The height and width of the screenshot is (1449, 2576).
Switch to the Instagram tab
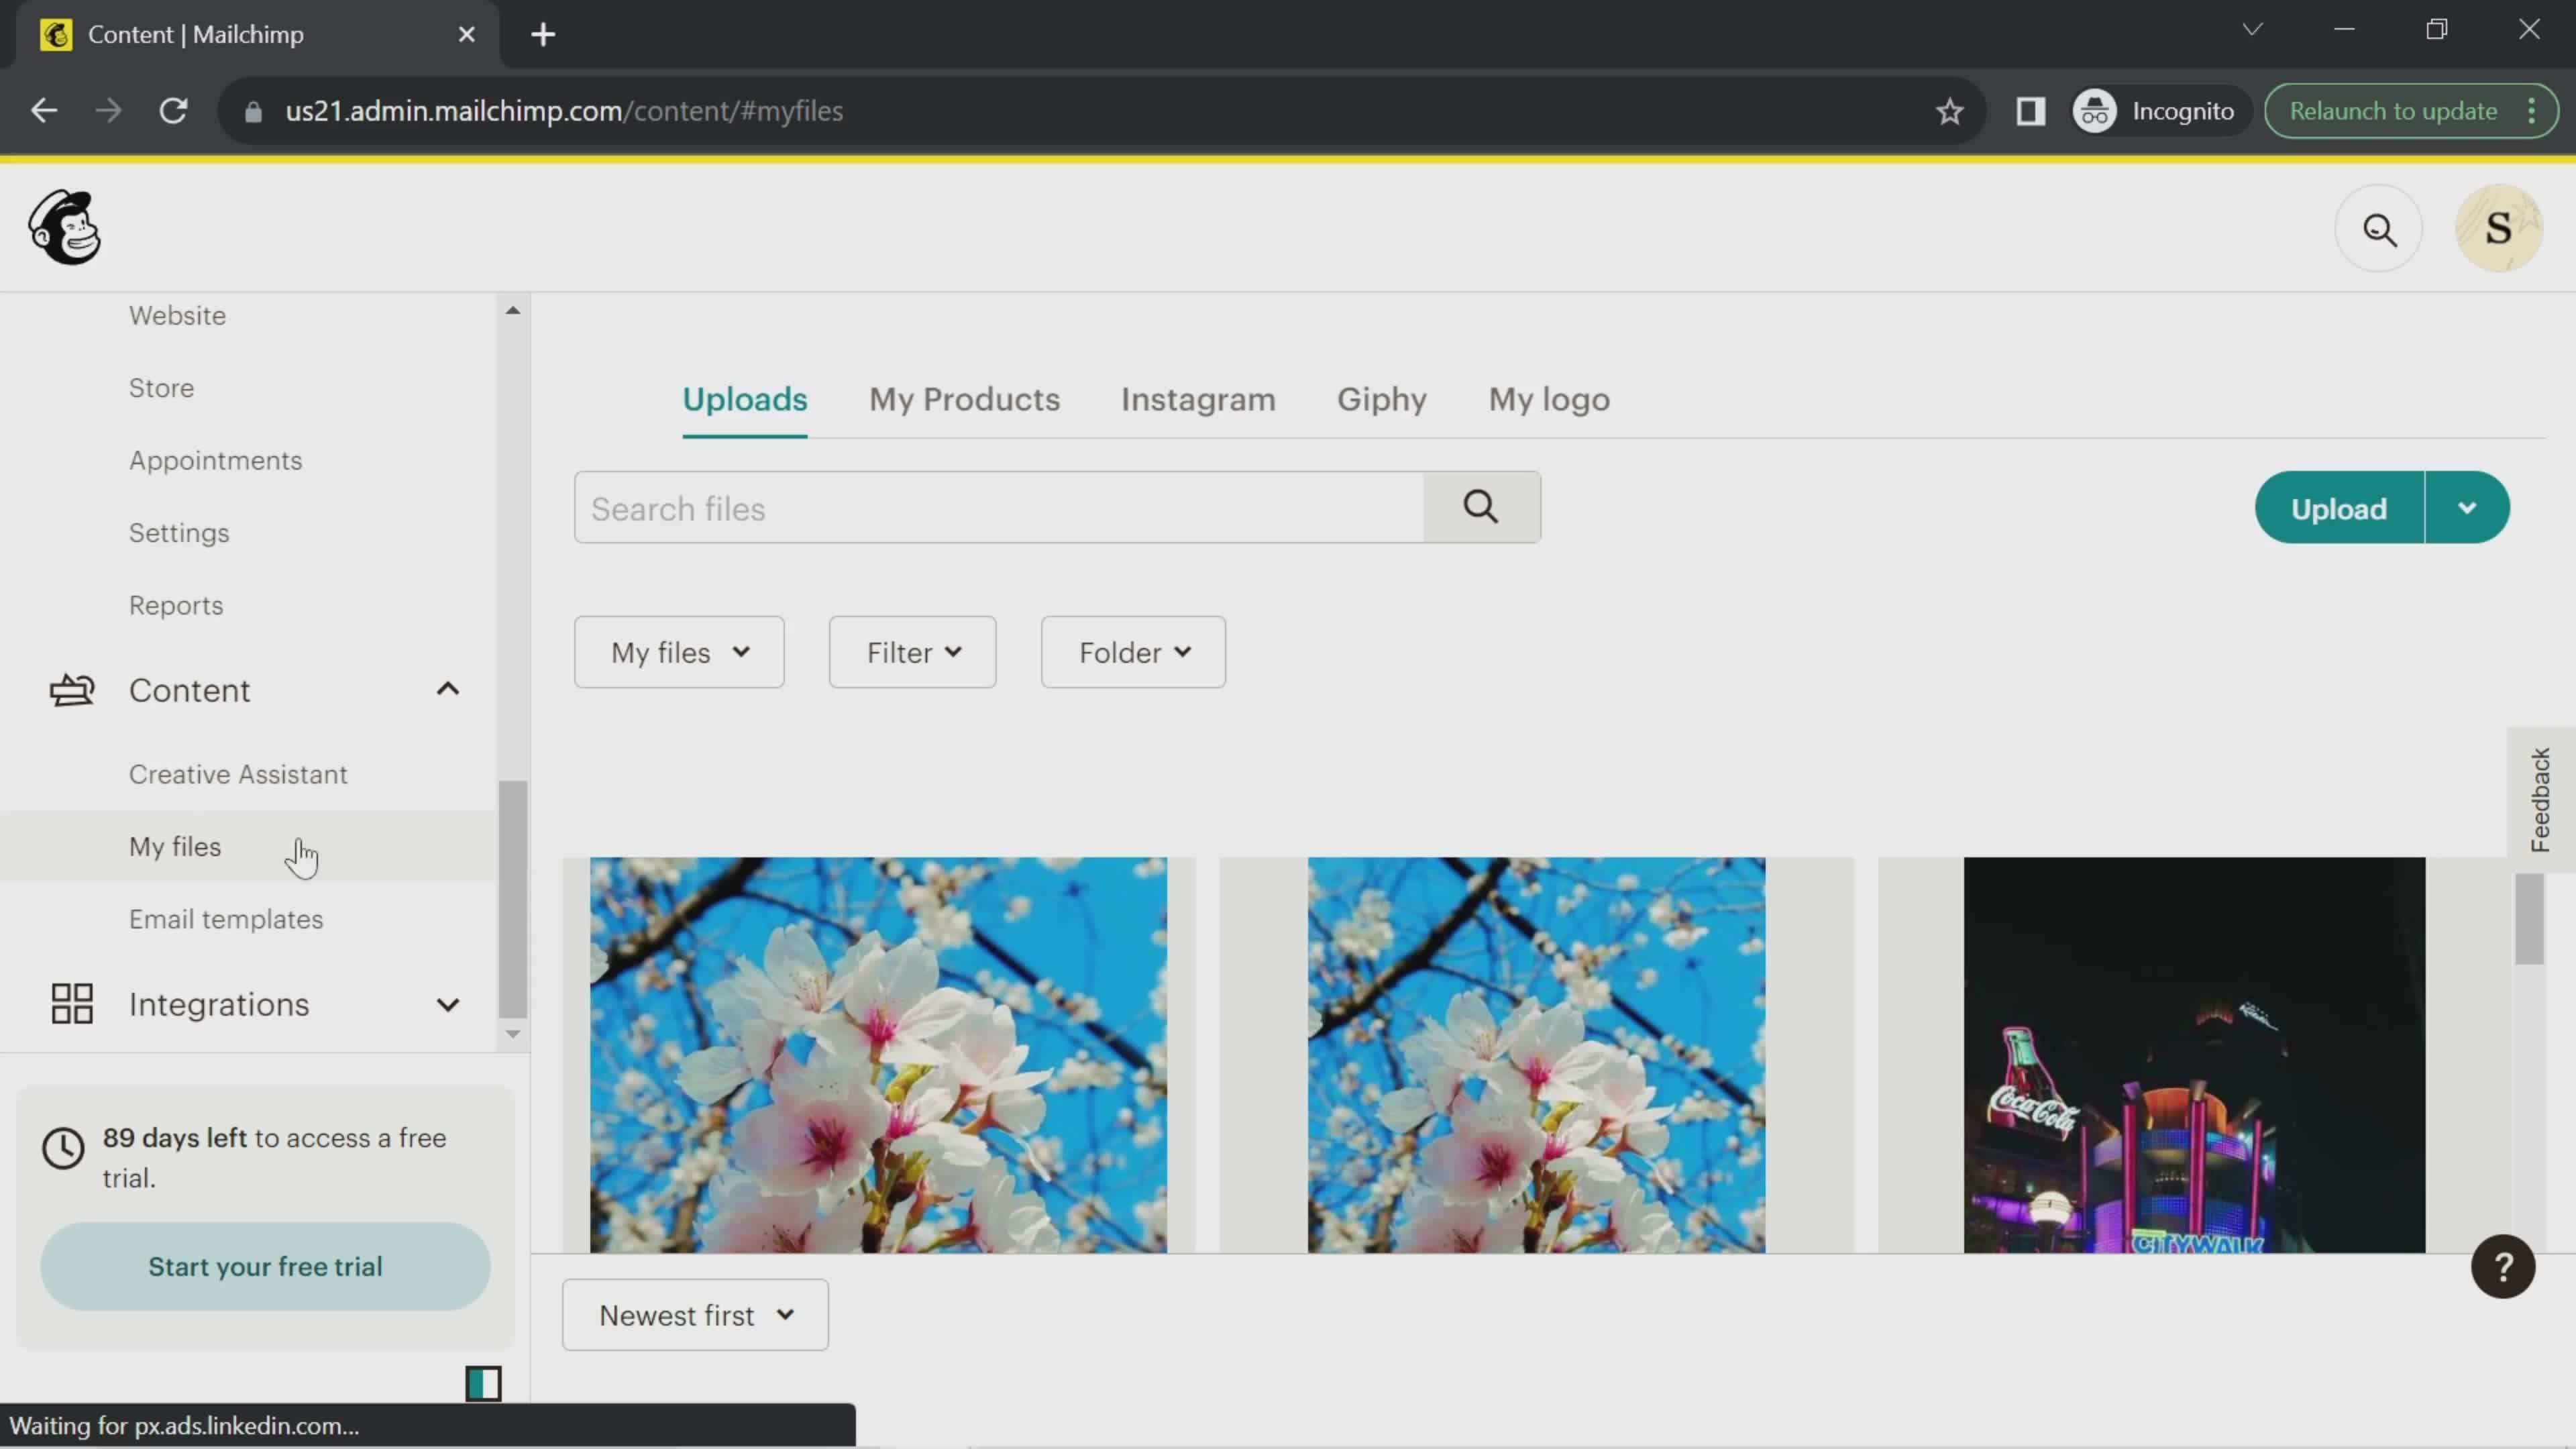1197,398
